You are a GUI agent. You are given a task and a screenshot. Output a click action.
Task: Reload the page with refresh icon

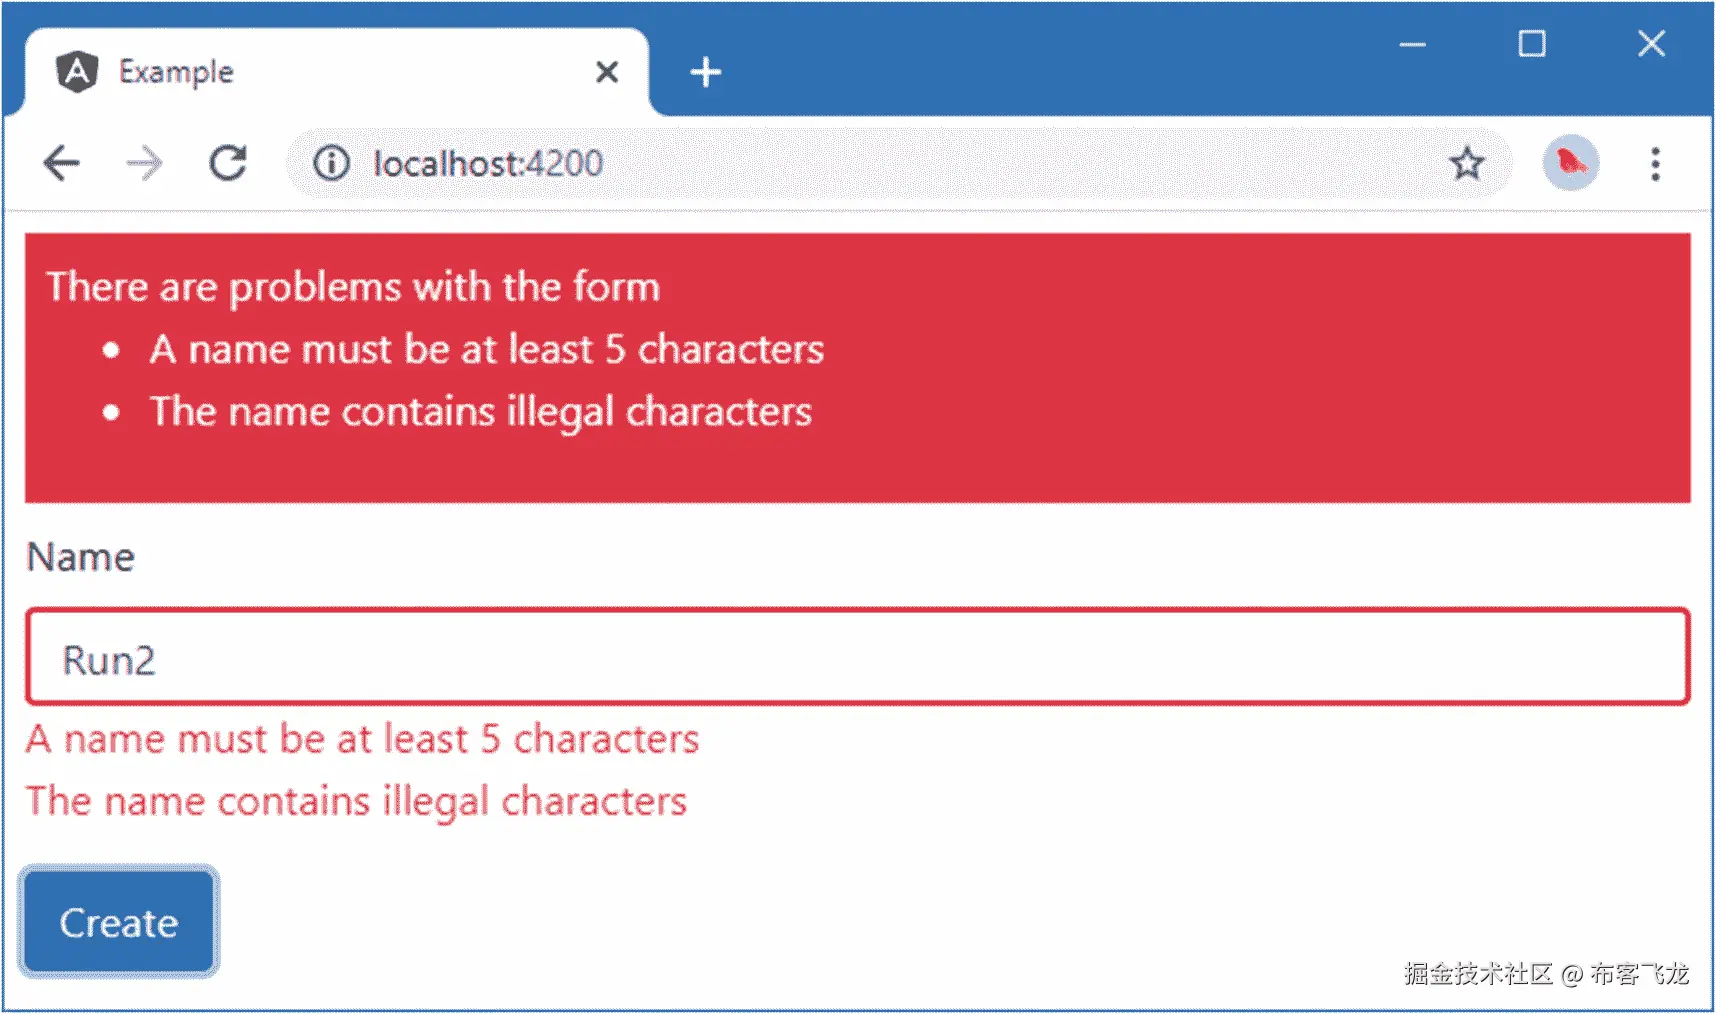pyautogui.click(x=228, y=163)
